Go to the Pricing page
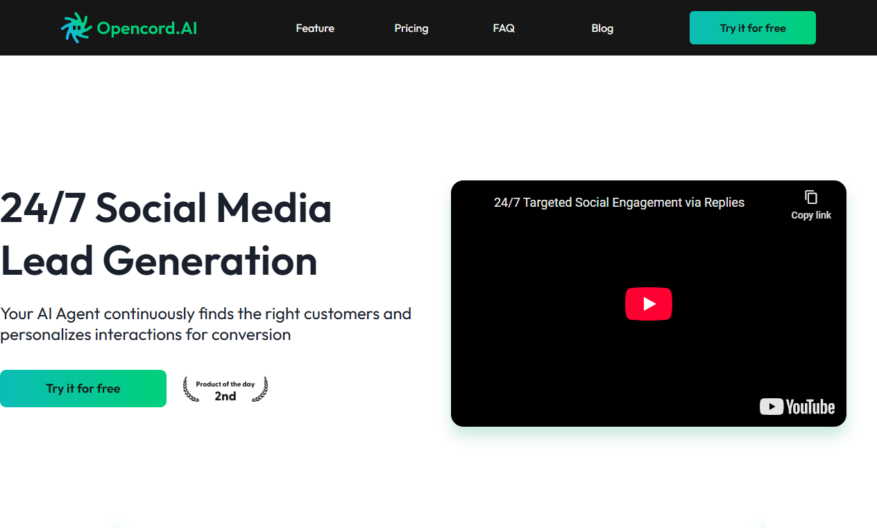 coord(411,29)
